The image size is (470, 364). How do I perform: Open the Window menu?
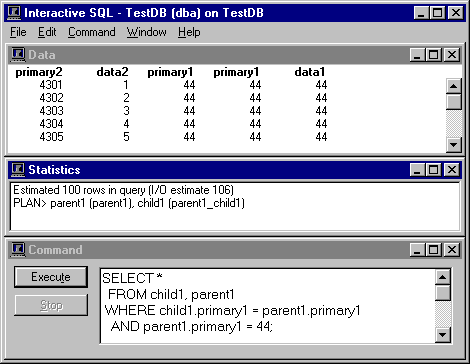146,32
